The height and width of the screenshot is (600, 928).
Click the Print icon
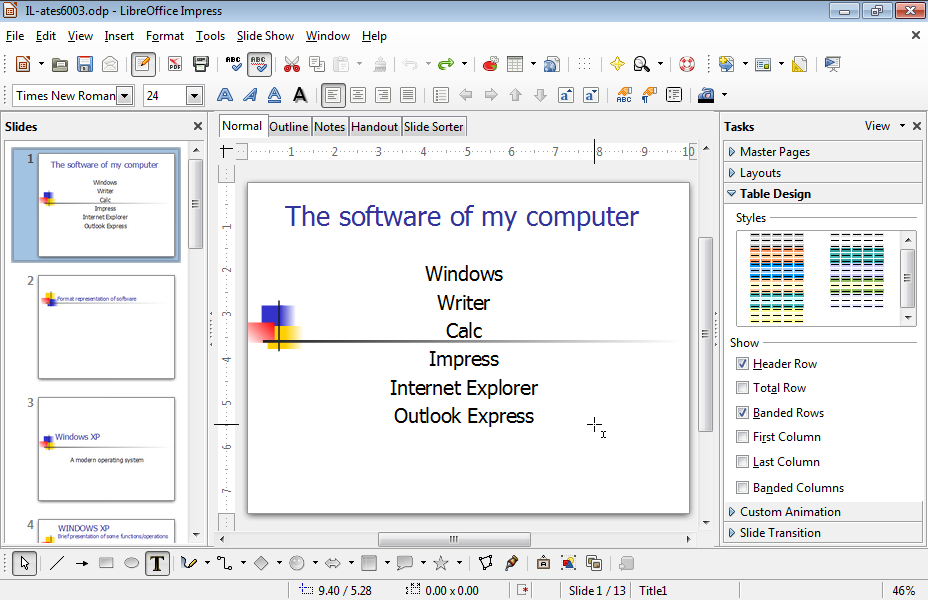pyautogui.click(x=201, y=64)
